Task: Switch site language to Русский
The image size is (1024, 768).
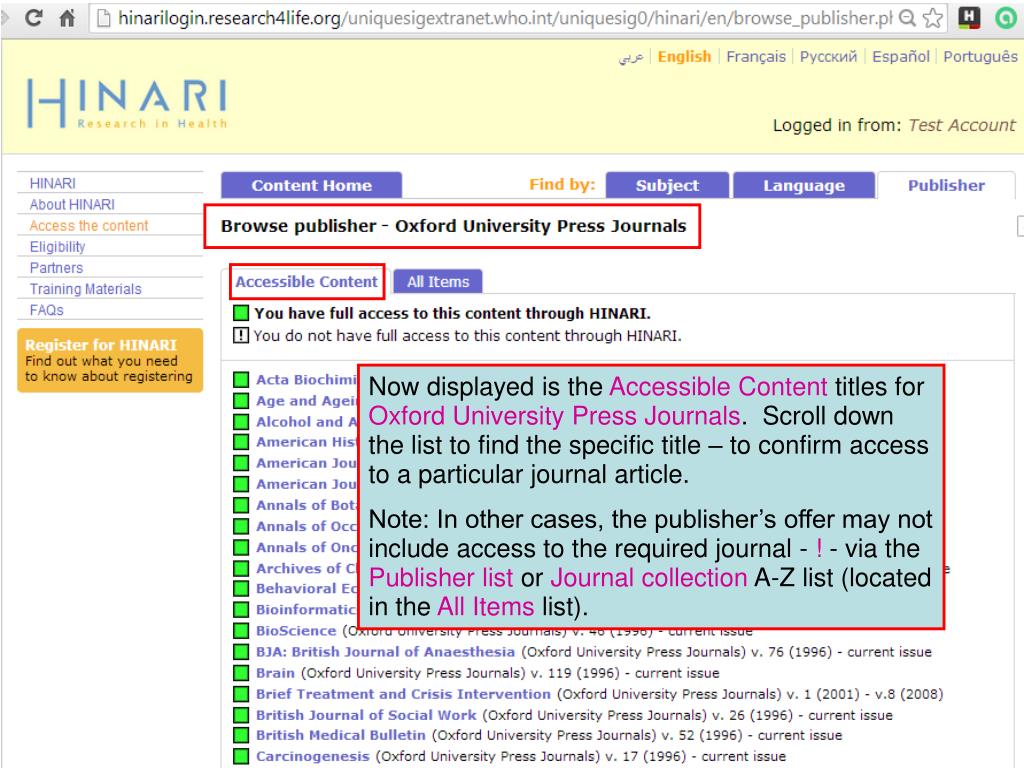Action: pyautogui.click(x=828, y=57)
